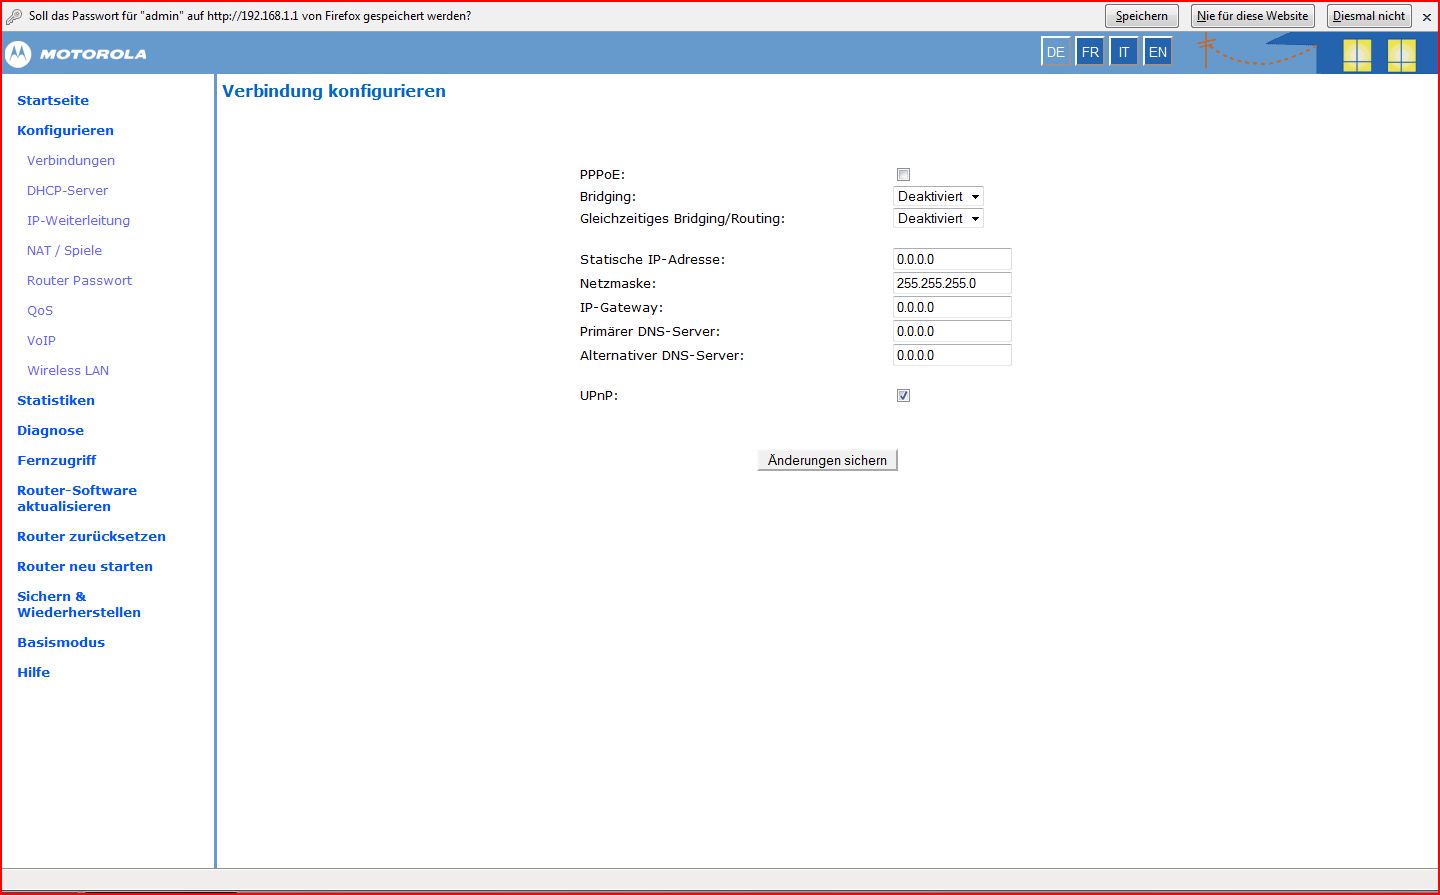The width and height of the screenshot is (1440, 895).
Task: Open the Diagnose menu item
Action: [50, 430]
